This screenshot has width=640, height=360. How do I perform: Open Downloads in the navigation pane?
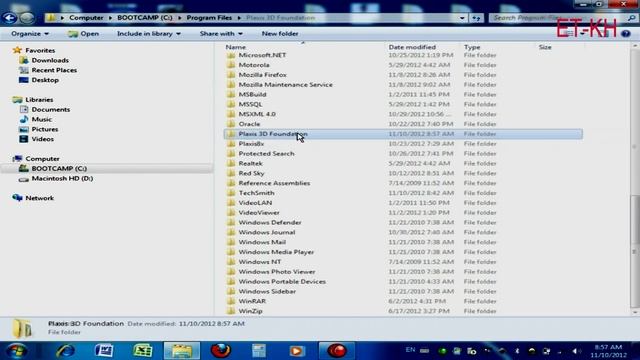tap(50, 60)
